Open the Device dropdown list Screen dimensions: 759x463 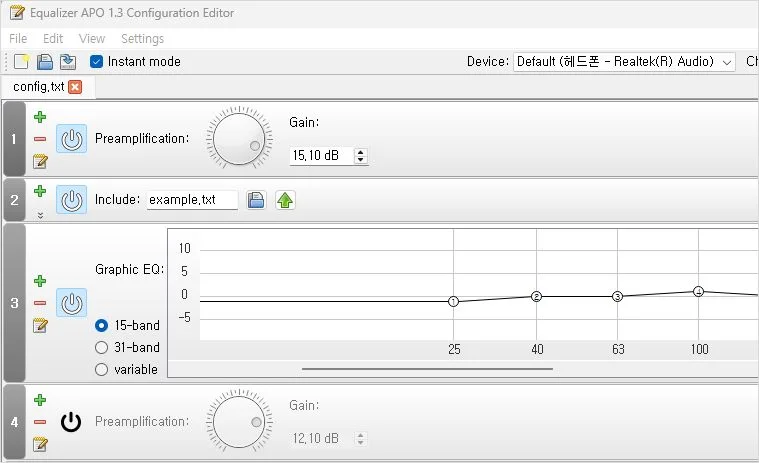pyautogui.click(x=625, y=62)
